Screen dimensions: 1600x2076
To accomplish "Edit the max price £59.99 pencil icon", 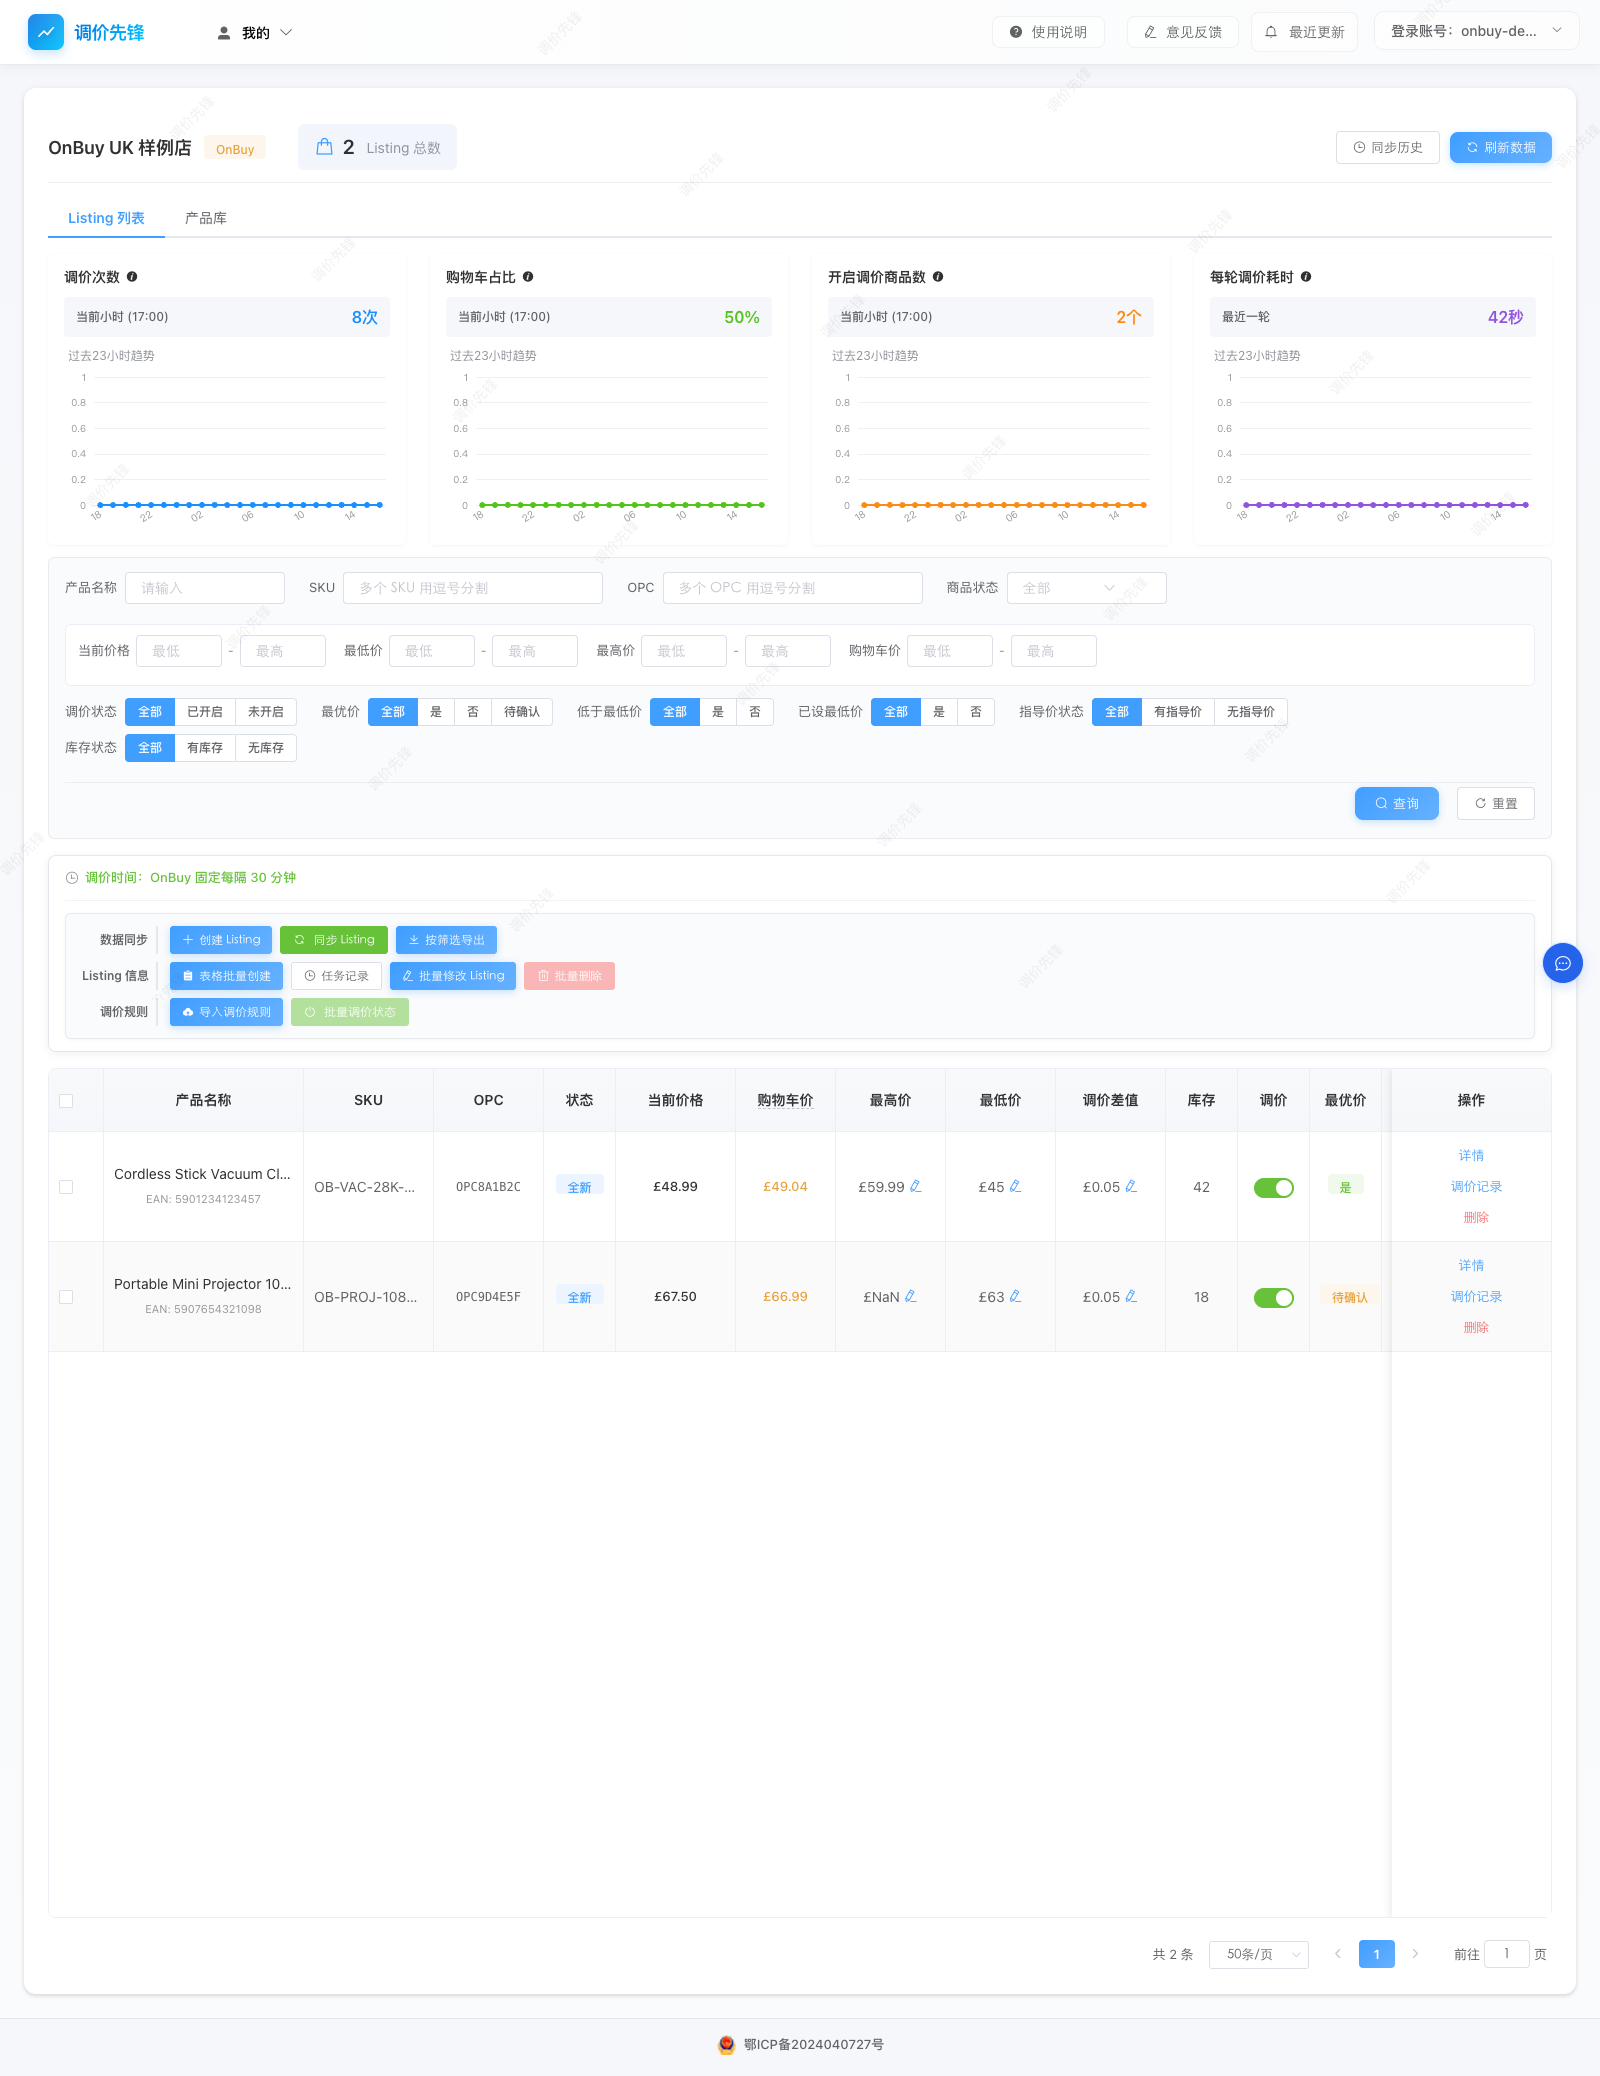I will pyautogui.click(x=915, y=1186).
